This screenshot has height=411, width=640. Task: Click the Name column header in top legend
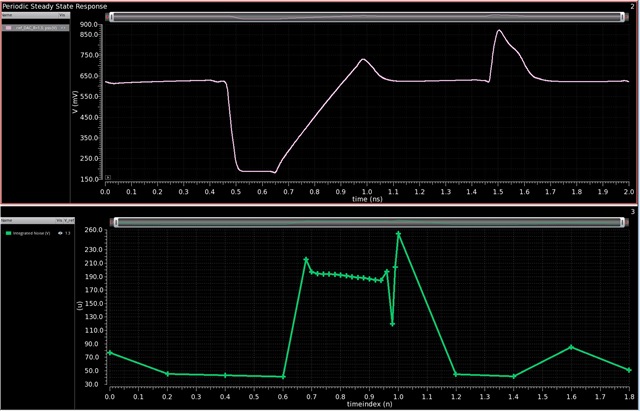[x=6, y=17]
